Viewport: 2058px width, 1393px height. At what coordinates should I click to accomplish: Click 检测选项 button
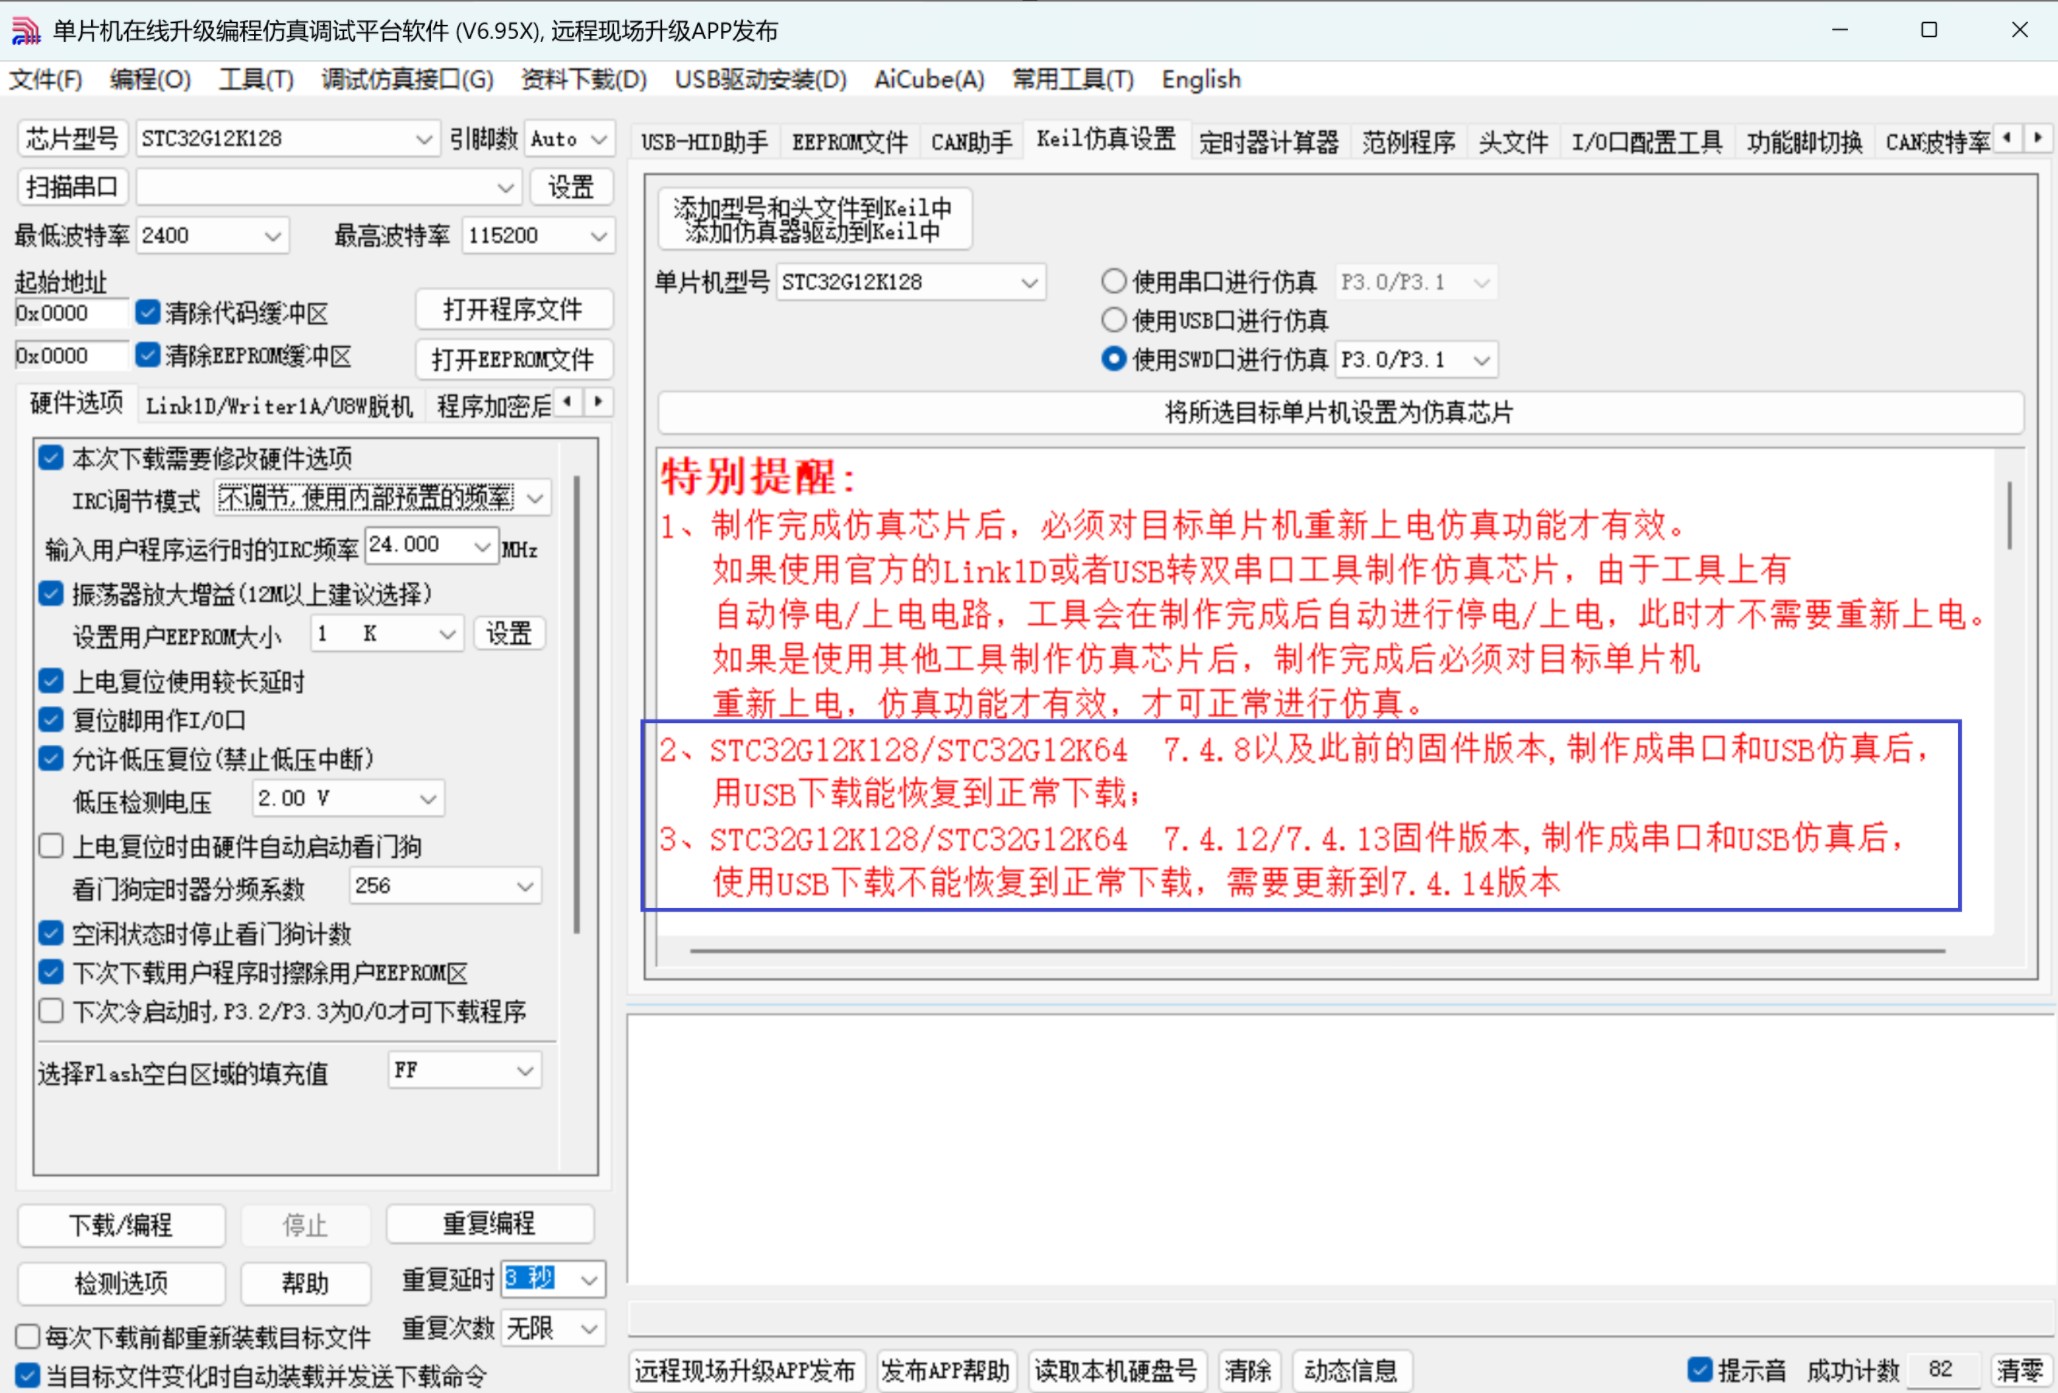121,1283
